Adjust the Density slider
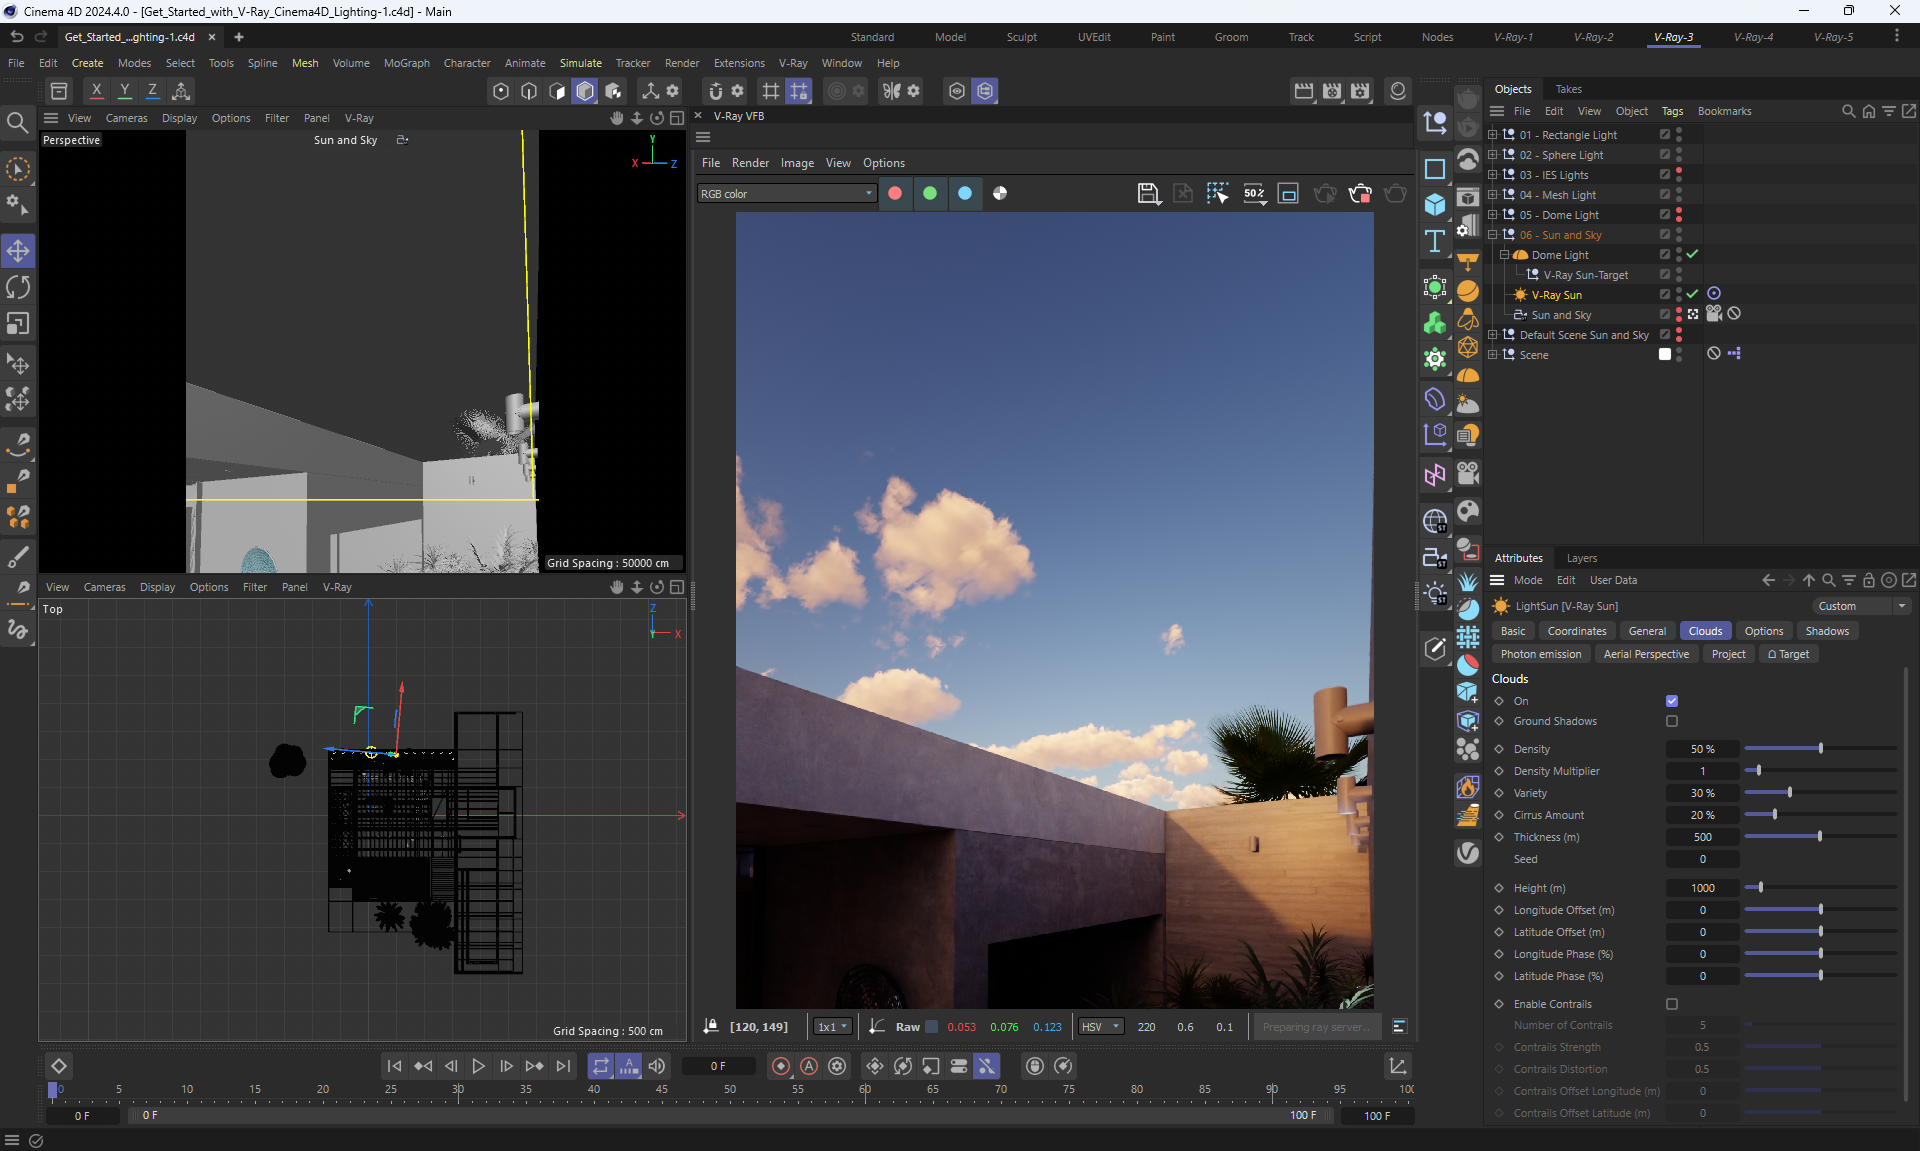The height and width of the screenshot is (1151, 1920). 1820,749
